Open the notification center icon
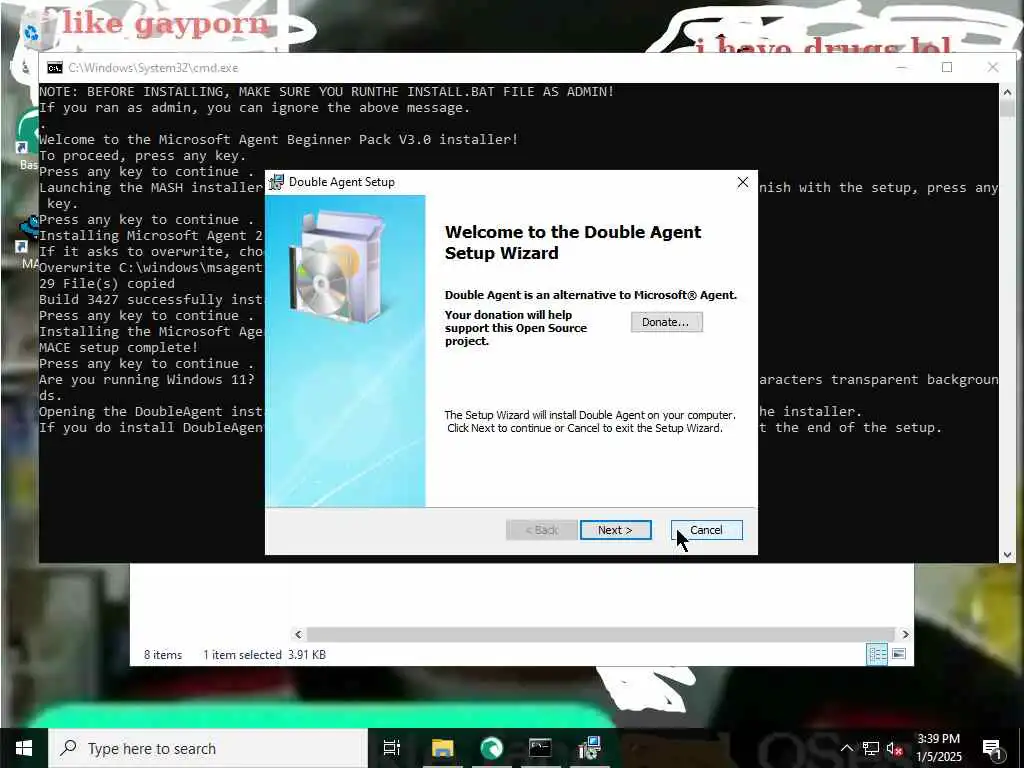Viewport: 1024px width, 768px height. [993, 748]
